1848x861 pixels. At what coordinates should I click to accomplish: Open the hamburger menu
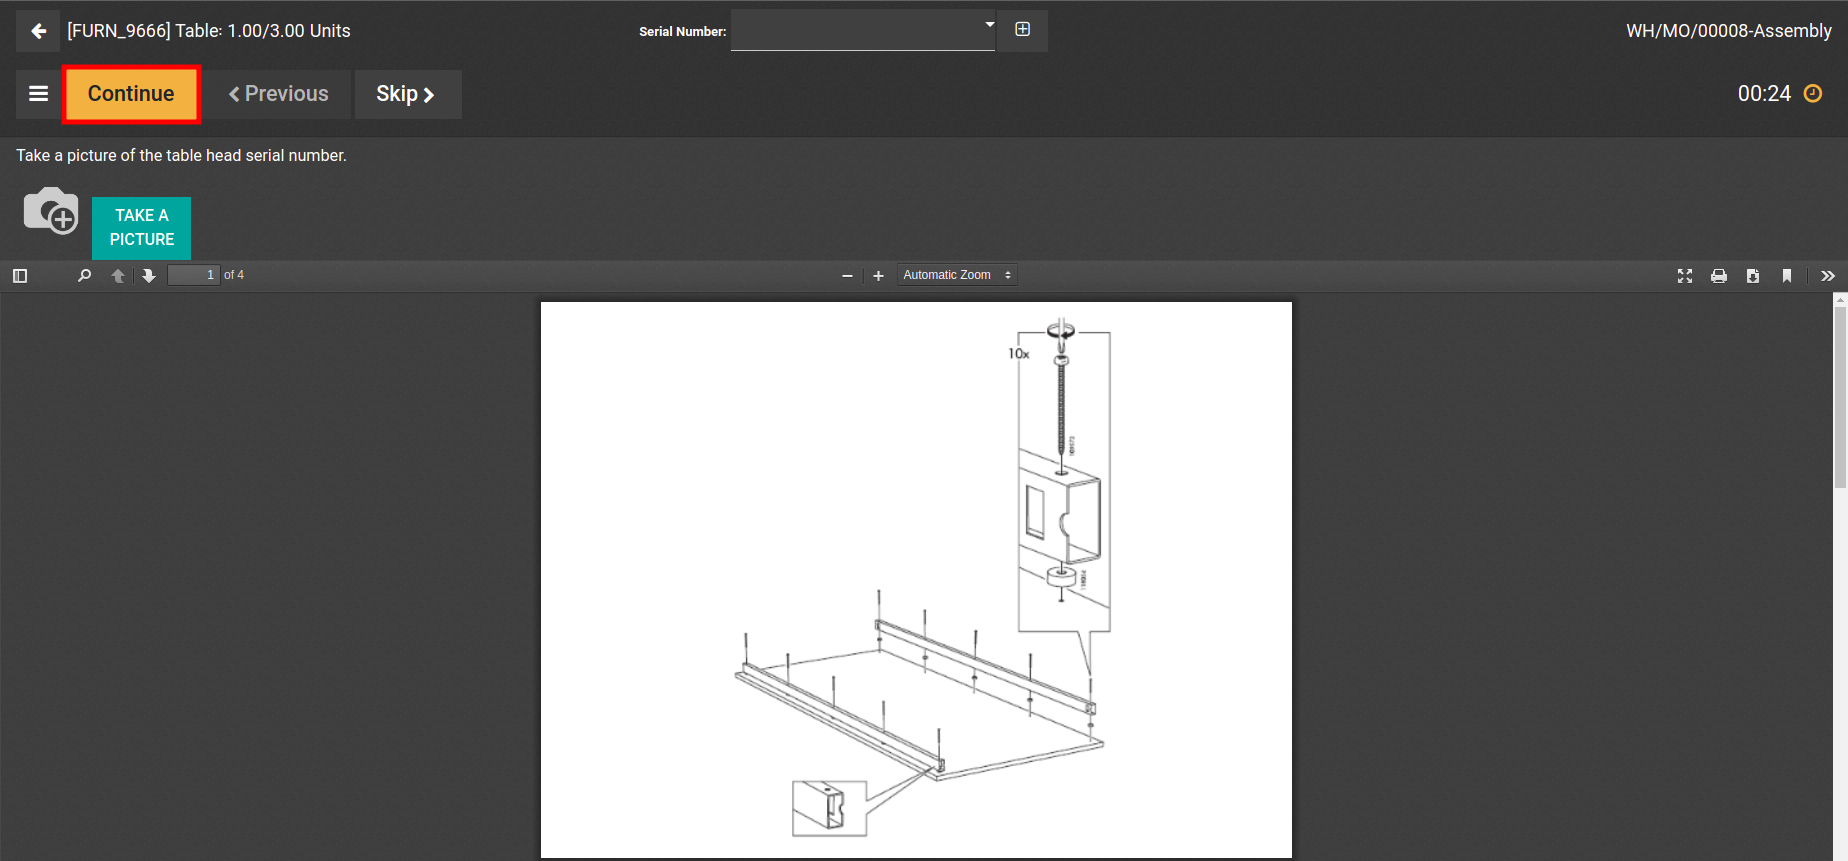click(x=39, y=94)
